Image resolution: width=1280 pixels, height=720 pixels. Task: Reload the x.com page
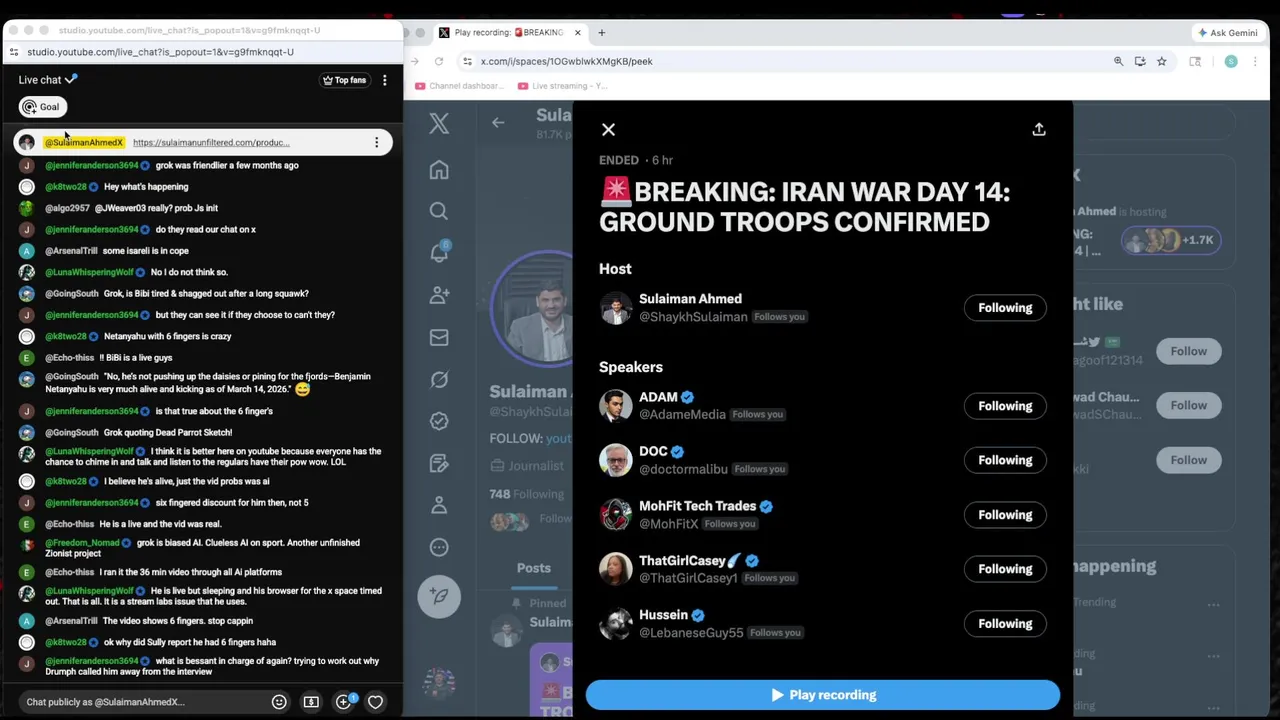pyautogui.click(x=439, y=61)
